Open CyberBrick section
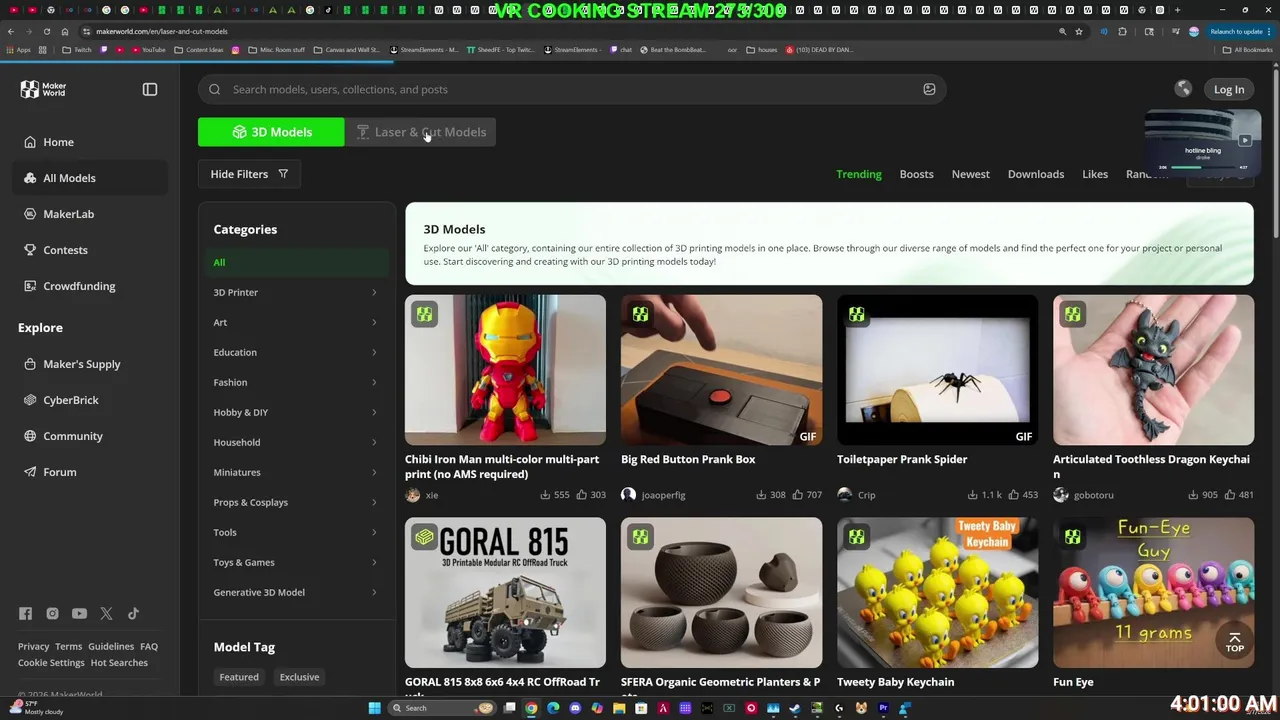This screenshot has height=720, width=1280. [x=70, y=400]
